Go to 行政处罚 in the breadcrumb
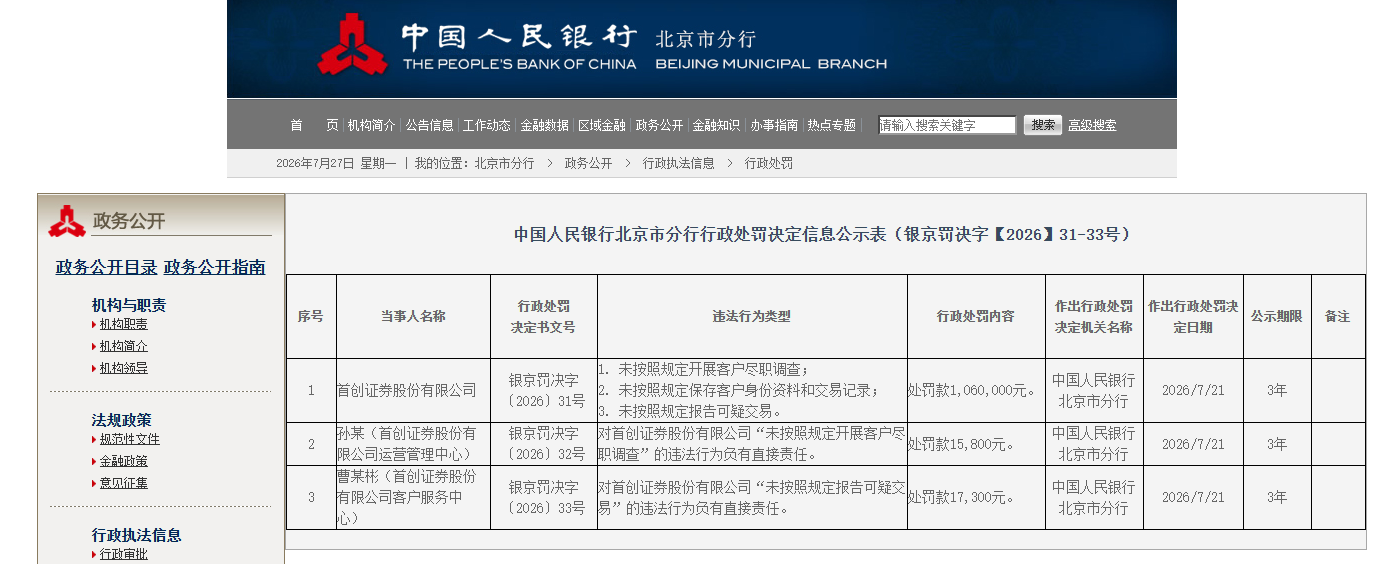 pyautogui.click(x=769, y=163)
